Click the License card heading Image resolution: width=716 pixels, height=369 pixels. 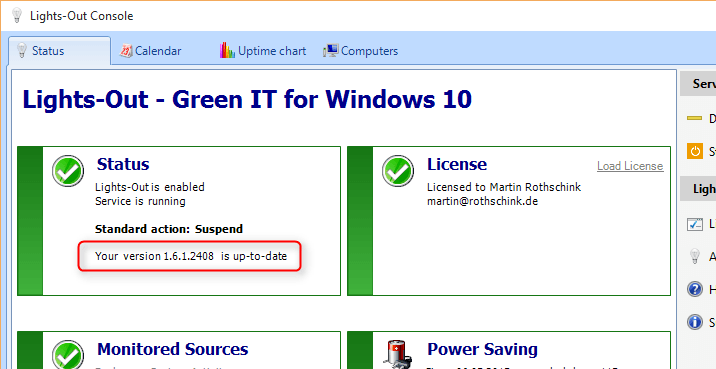[x=457, y=164]
